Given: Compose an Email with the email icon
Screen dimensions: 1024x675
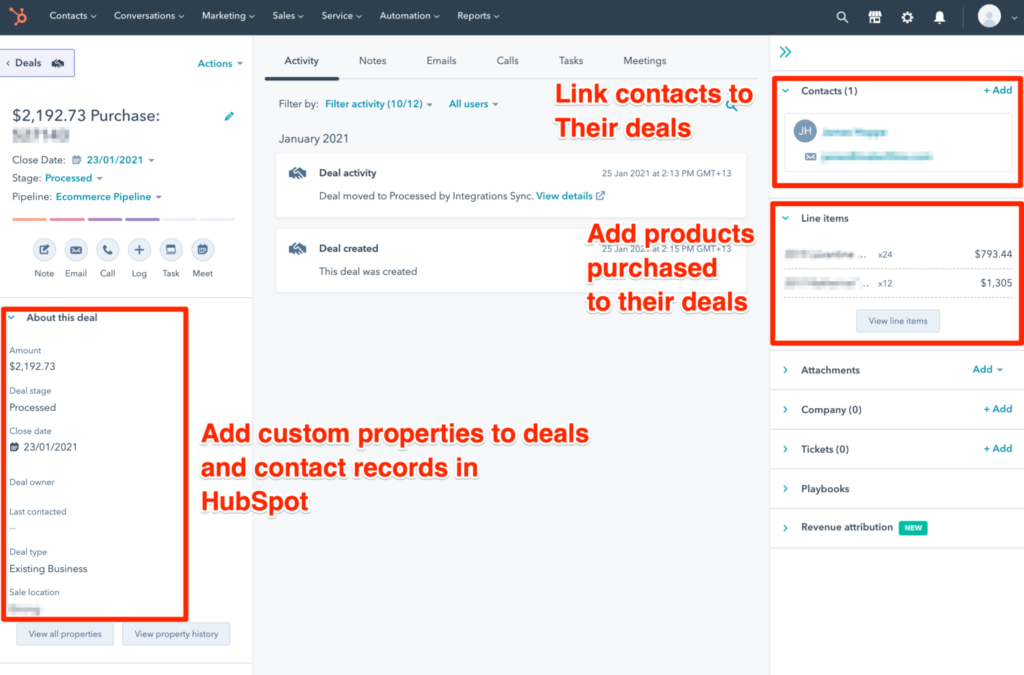Looking at the screenshot, I should (x=76, y=249).
